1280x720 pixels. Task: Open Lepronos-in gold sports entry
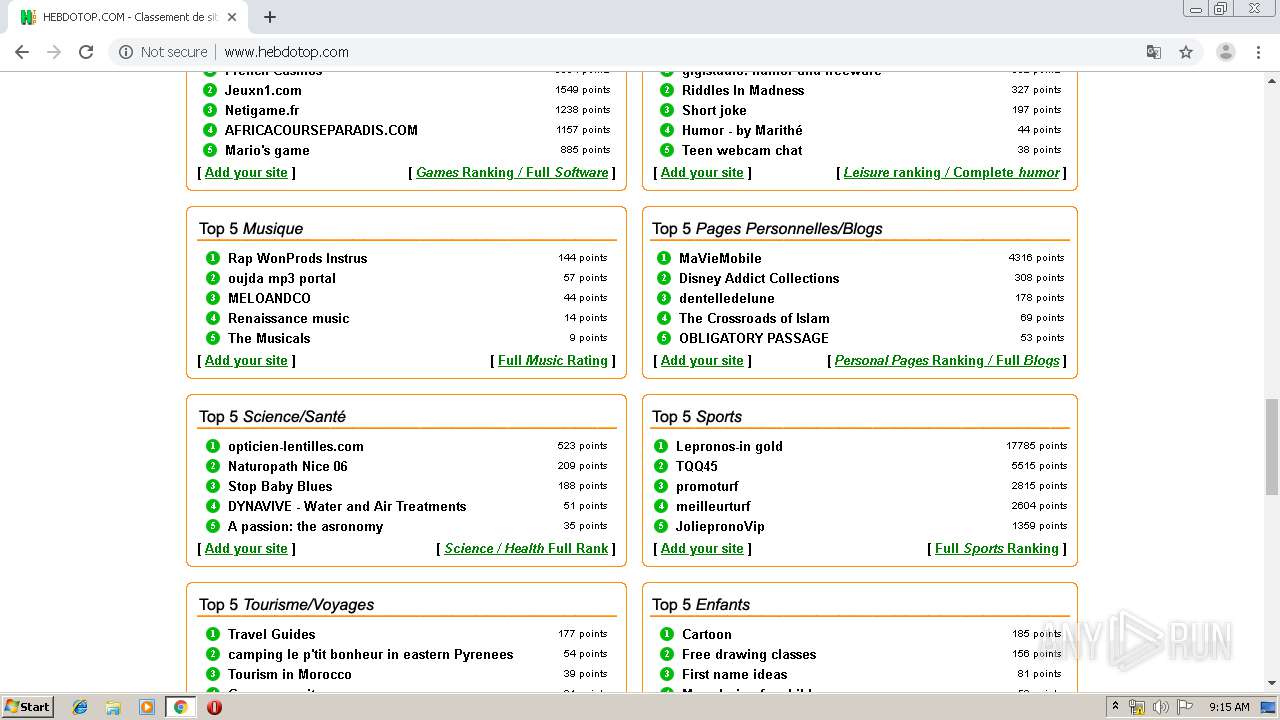pyautogui.click(x=729, y=446)
